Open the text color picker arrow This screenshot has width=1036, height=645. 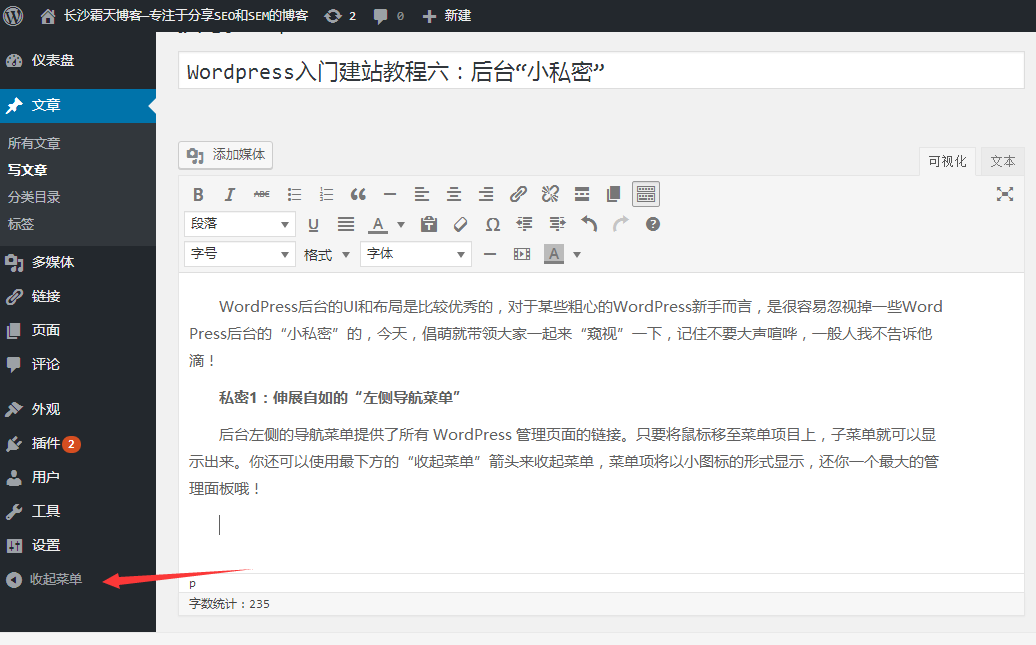tap(400, 225)
